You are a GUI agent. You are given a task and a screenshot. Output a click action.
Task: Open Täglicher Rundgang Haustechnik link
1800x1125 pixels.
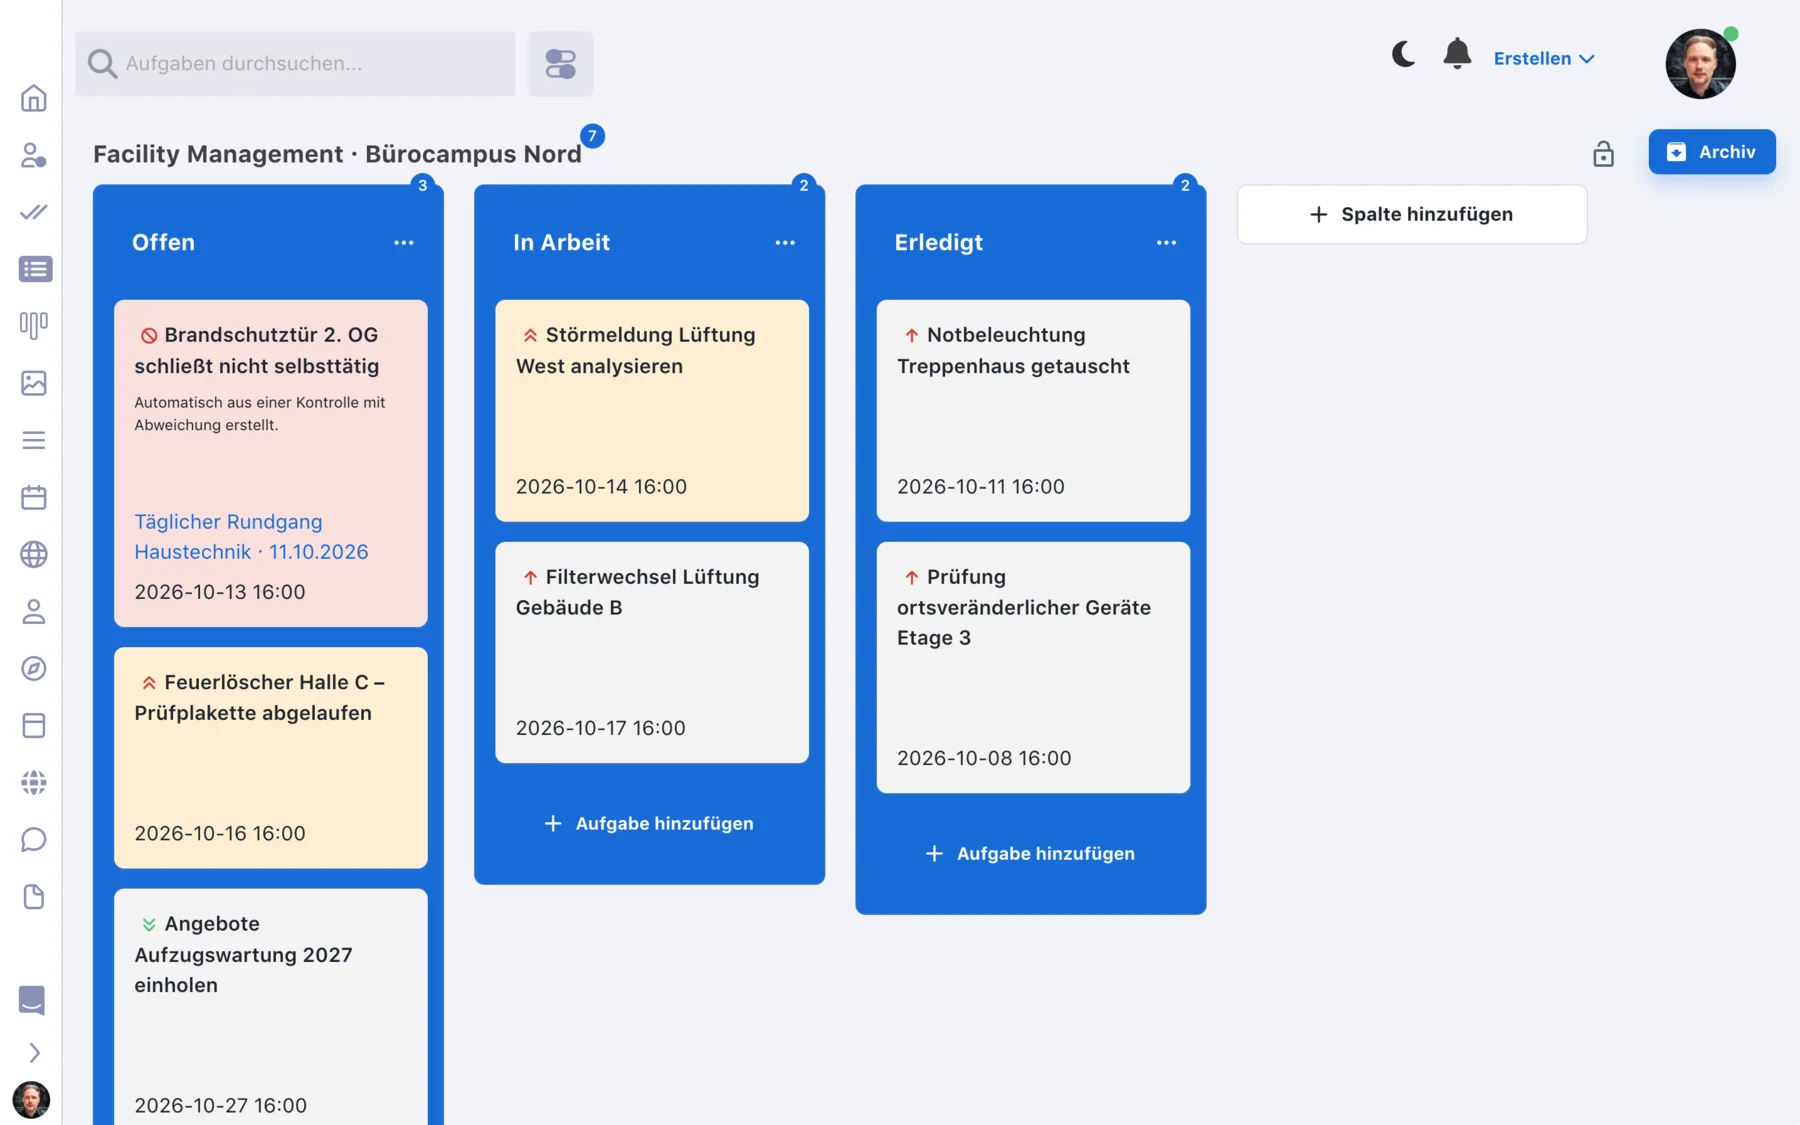(x=251, y=537)
